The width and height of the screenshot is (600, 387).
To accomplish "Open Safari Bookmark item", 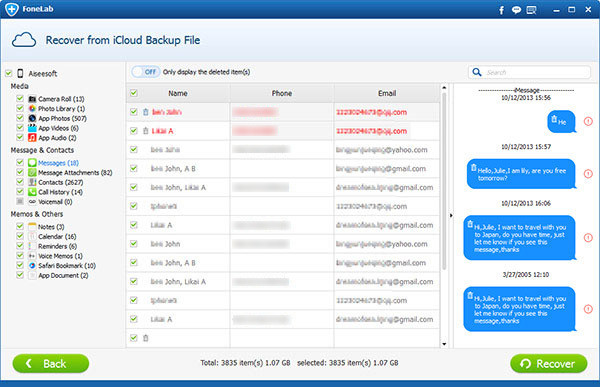I will coord(67,265).
